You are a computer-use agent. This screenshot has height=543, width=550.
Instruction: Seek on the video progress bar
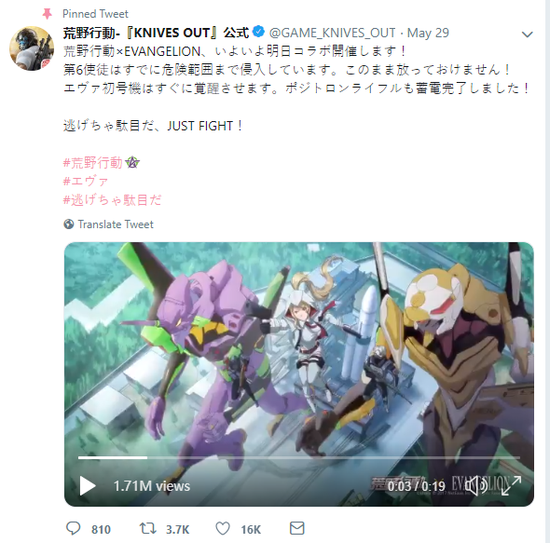(299, 458)
